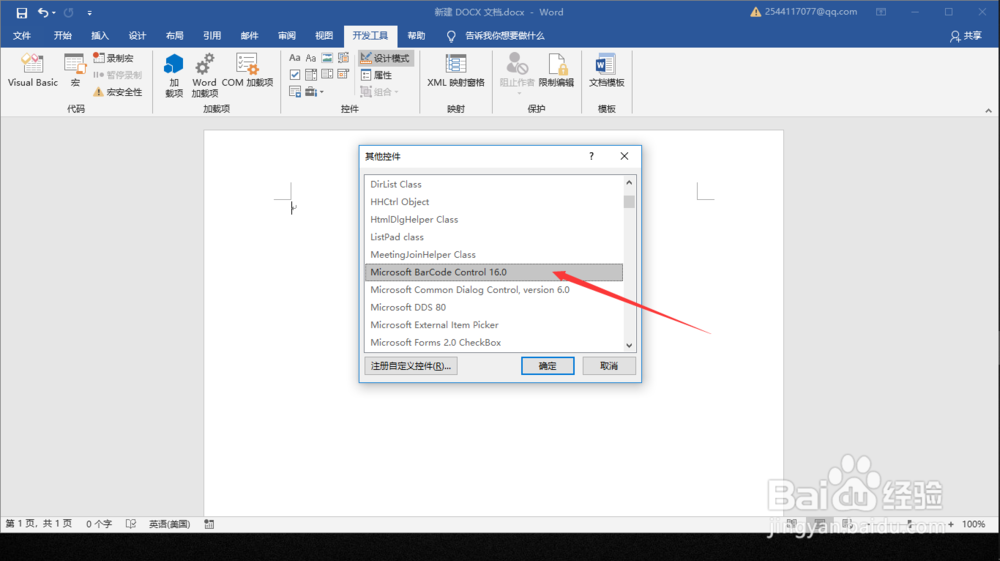This screenshot has width=1000, height=561.
Task: Switch to the 审阅 review tab
Action: (287, 36)
